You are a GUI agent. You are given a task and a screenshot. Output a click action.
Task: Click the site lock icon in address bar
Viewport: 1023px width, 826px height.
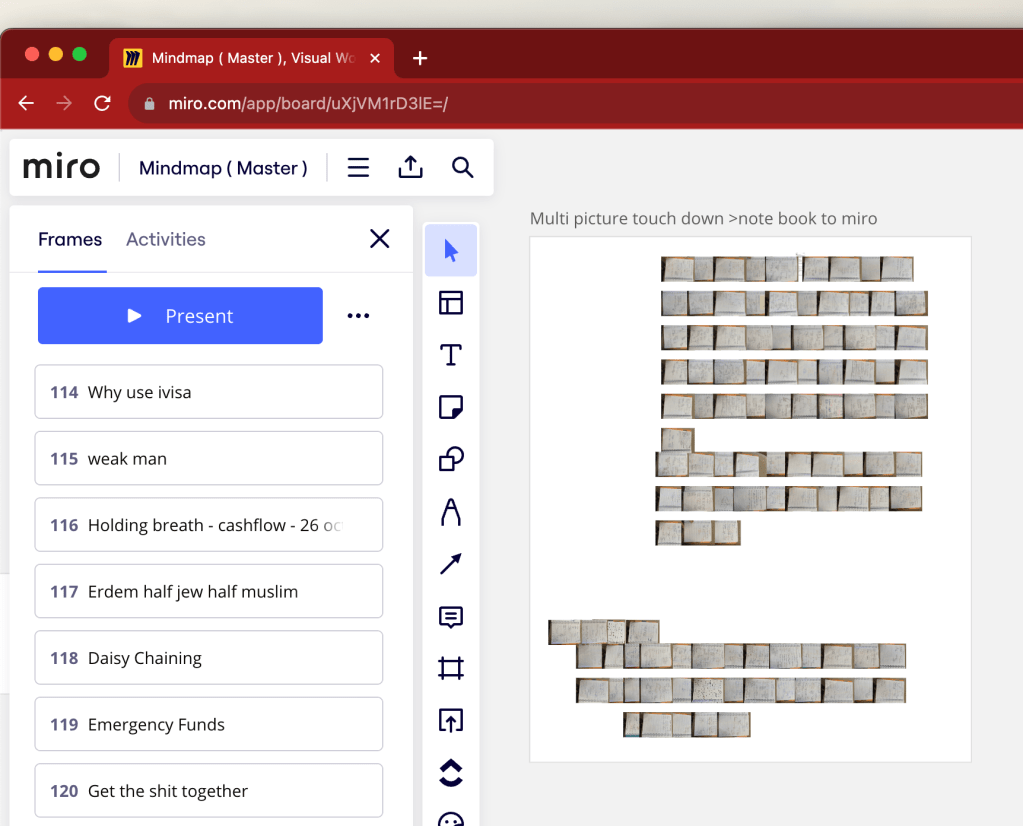[x=149, y=103]
